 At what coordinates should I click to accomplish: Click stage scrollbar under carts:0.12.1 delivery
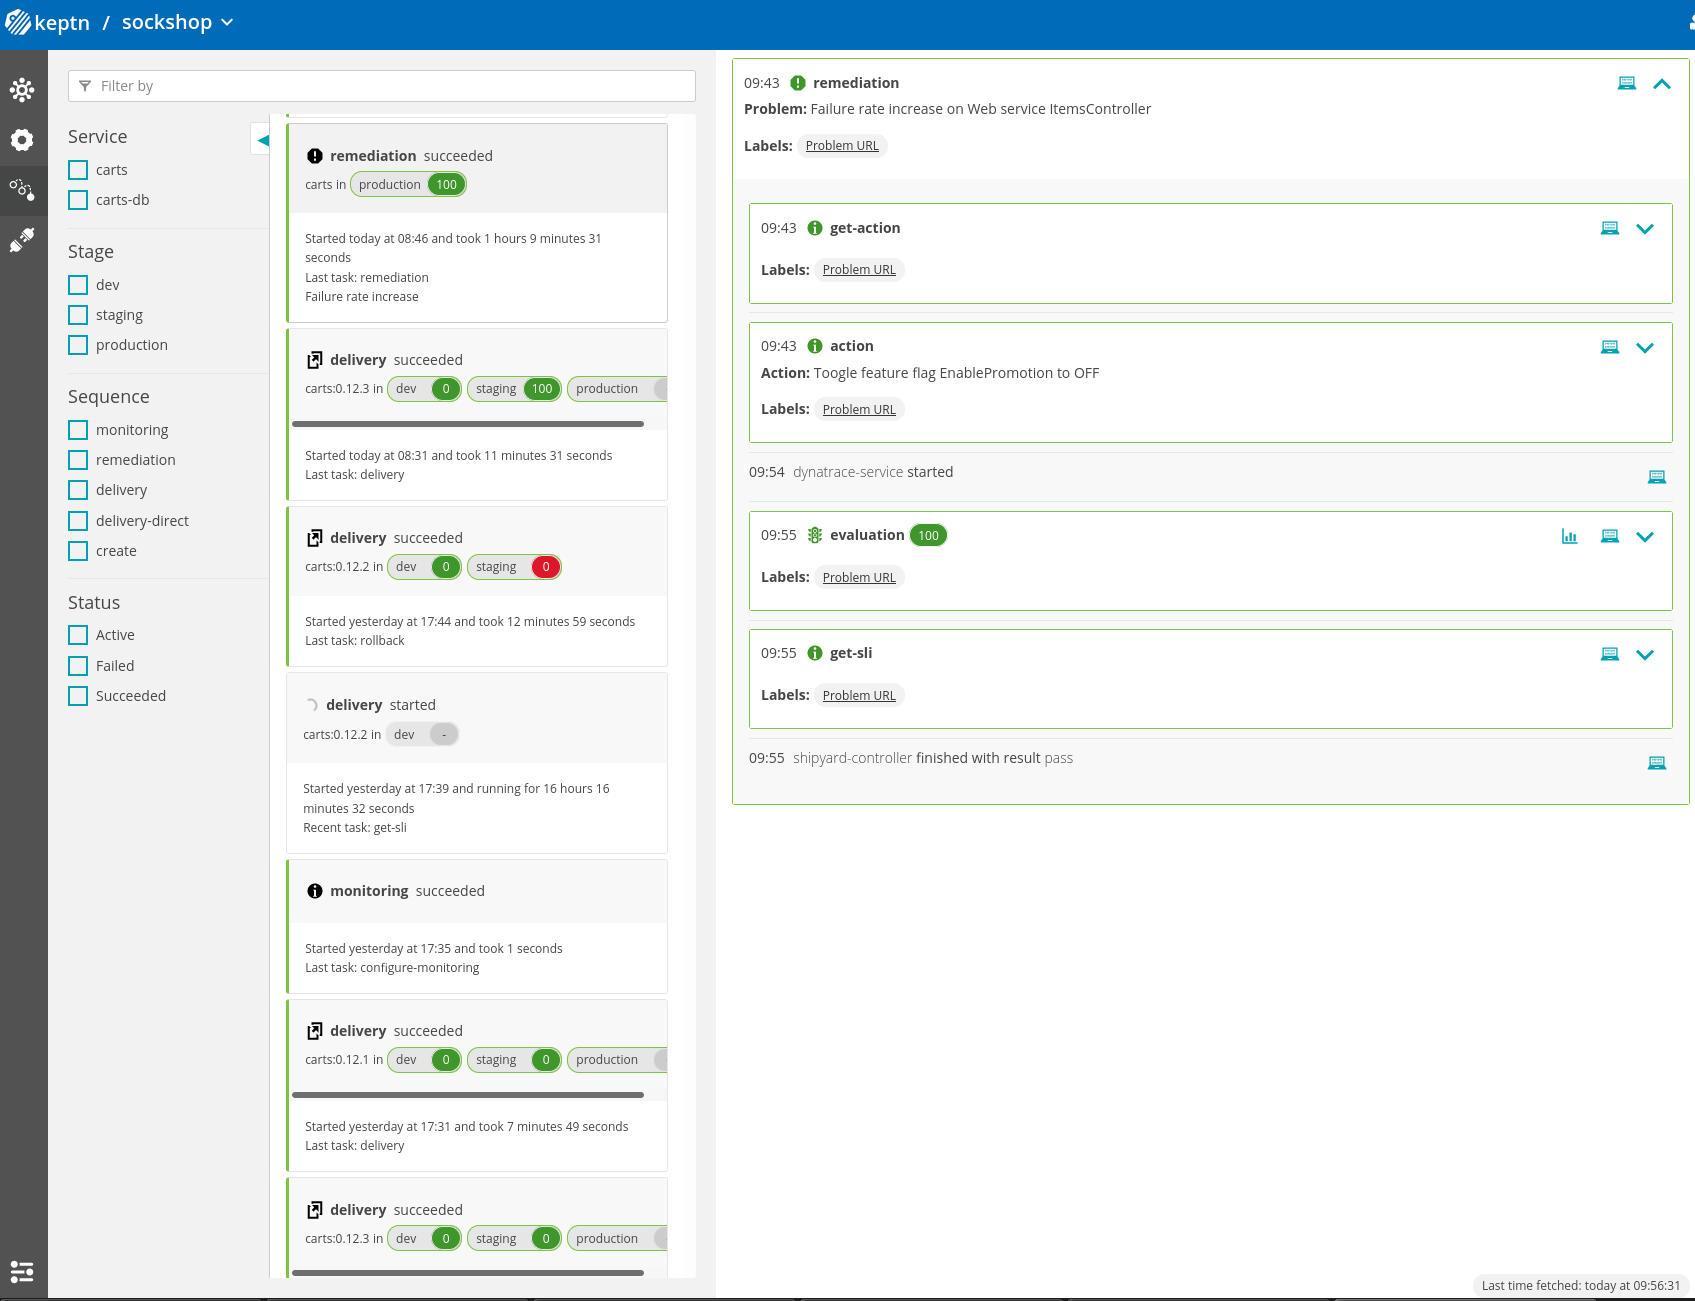click(x=468, y=1095)
